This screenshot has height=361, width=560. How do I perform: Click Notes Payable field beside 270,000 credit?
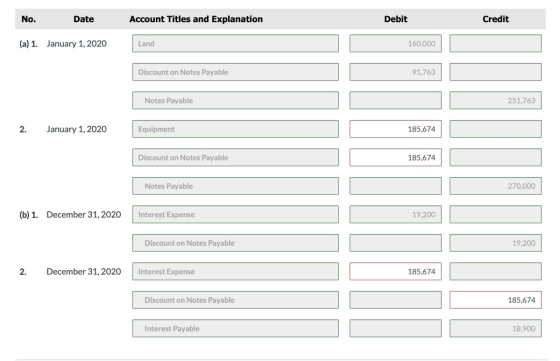pos(235,186)
